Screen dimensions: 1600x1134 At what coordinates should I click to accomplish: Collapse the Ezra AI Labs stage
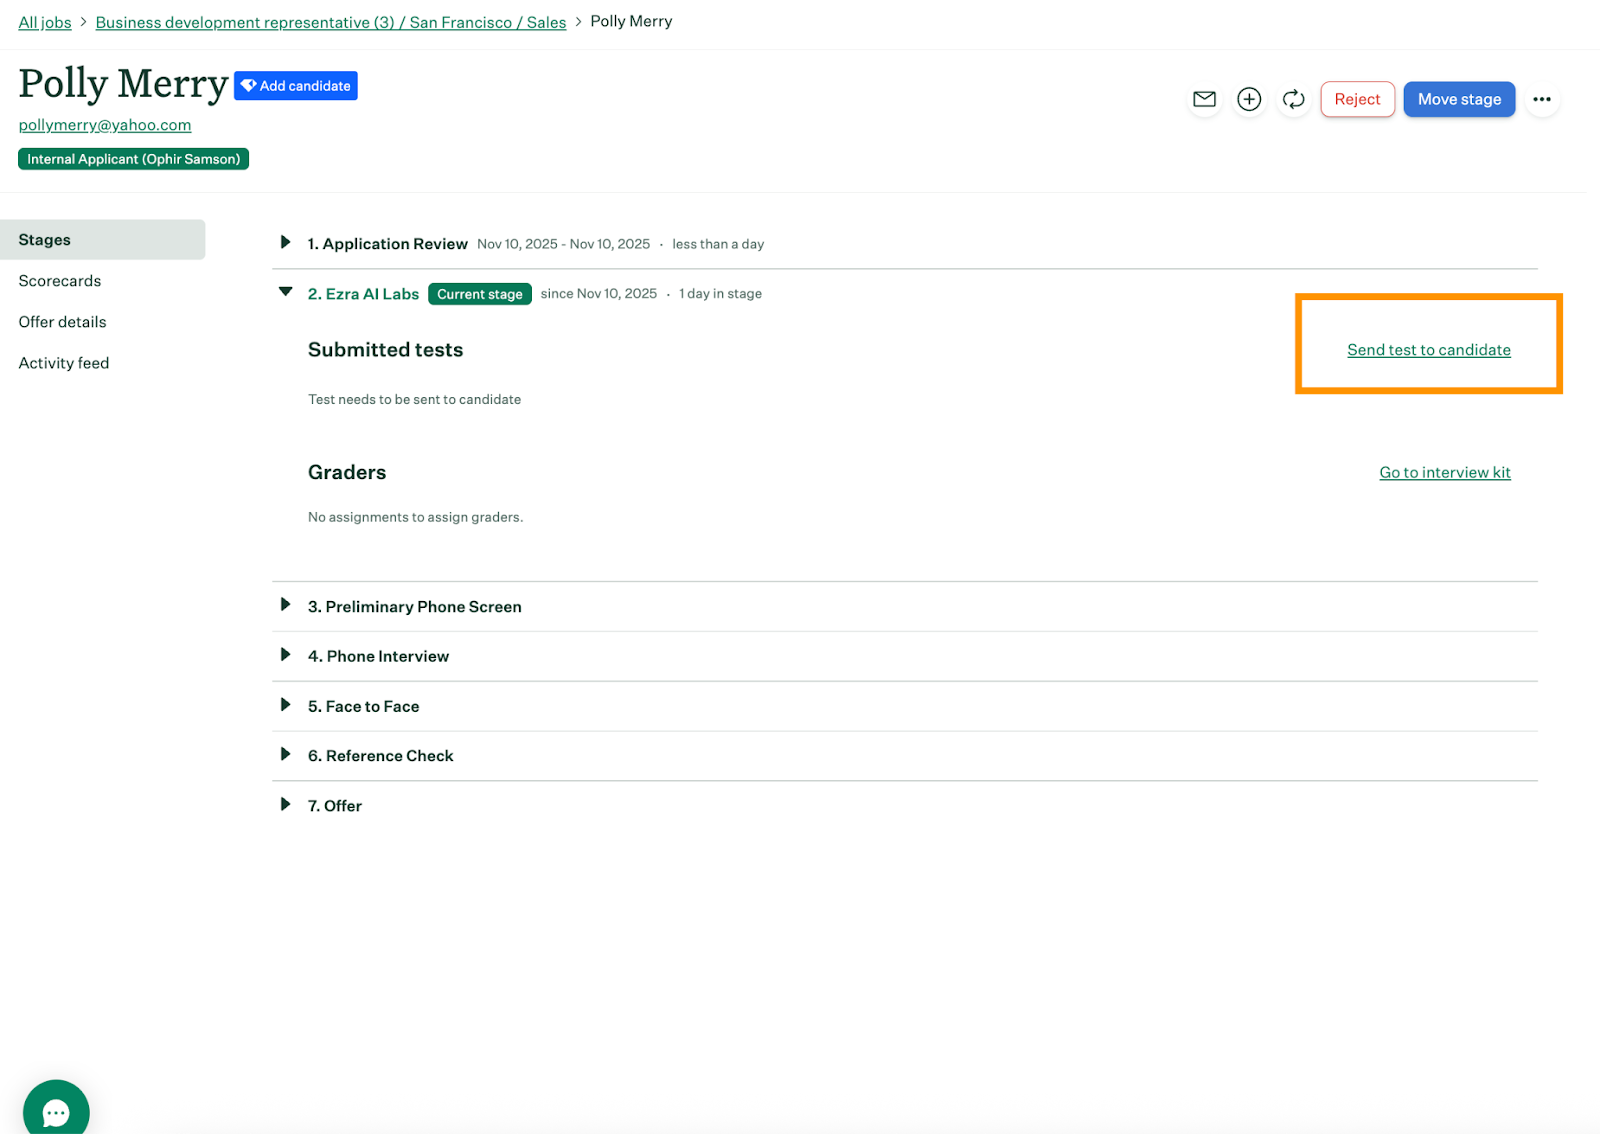click(x=286, y=293)
